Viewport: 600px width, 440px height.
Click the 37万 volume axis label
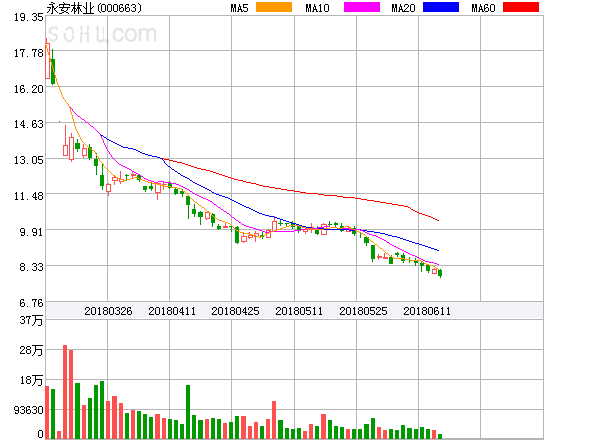[31, 320]
